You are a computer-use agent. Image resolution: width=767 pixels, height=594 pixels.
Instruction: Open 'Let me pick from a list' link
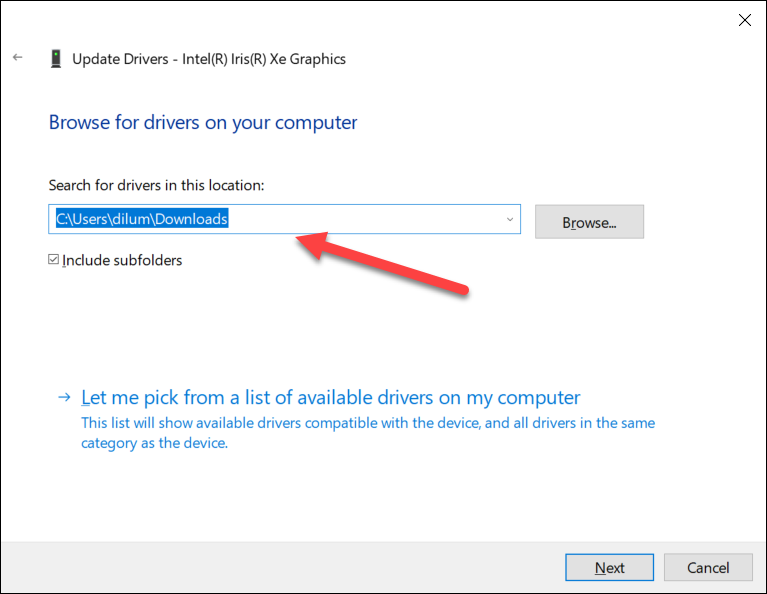pos(330,397)
